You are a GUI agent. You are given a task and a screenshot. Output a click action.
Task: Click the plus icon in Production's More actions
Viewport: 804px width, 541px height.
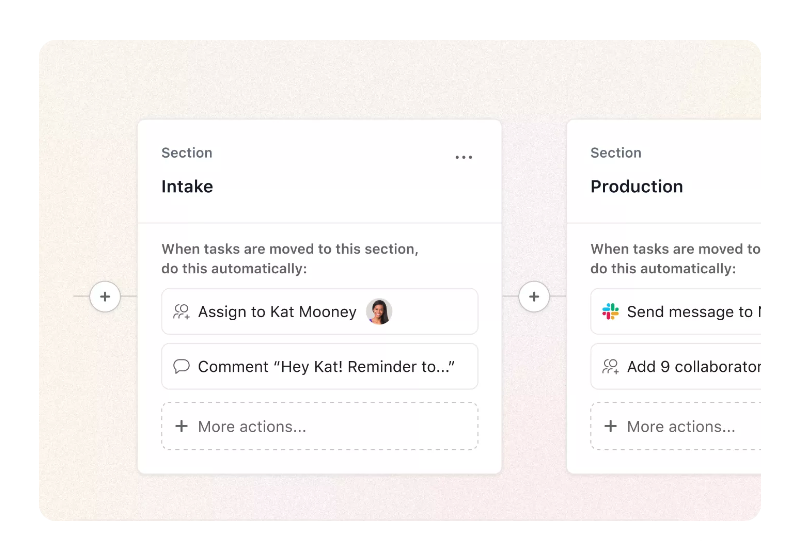(x=610, y=427)
